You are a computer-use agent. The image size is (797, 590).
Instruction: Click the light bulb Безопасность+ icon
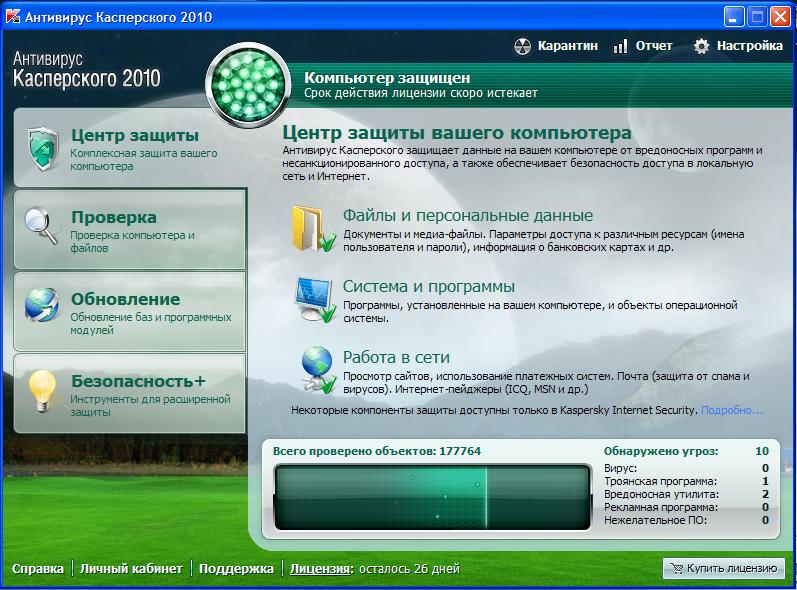(42, 390)
